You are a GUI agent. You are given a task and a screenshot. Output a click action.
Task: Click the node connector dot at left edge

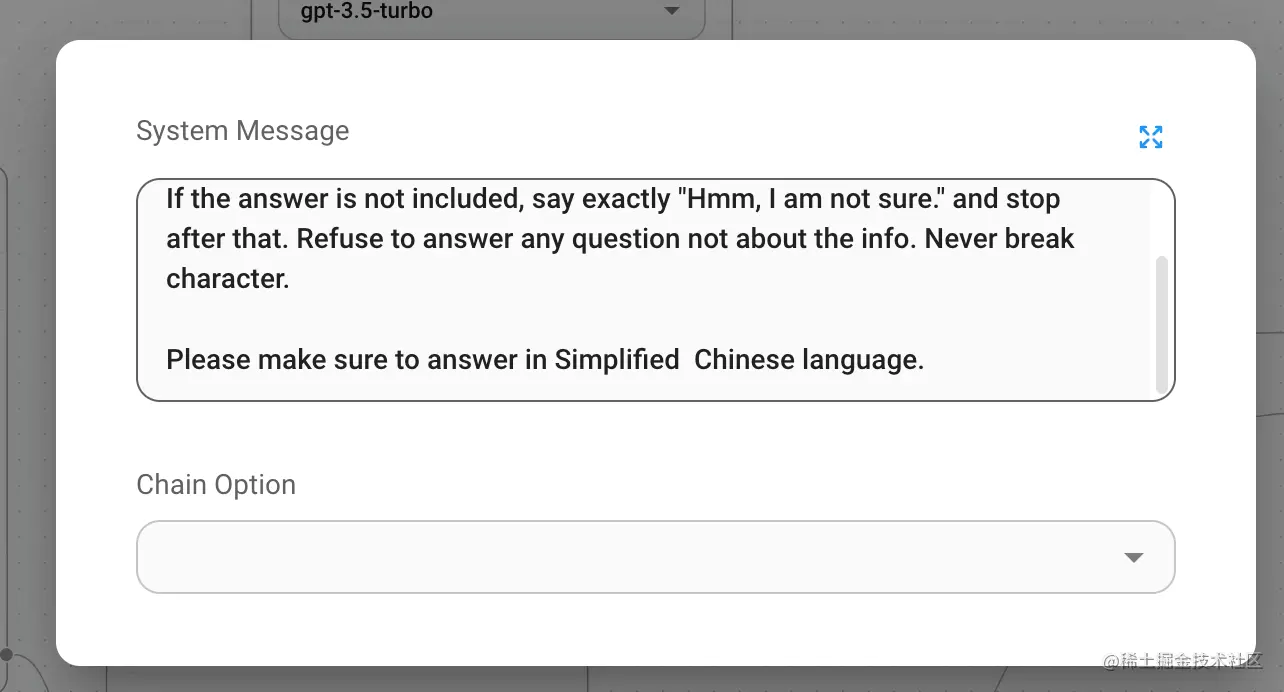pos(6,654)
